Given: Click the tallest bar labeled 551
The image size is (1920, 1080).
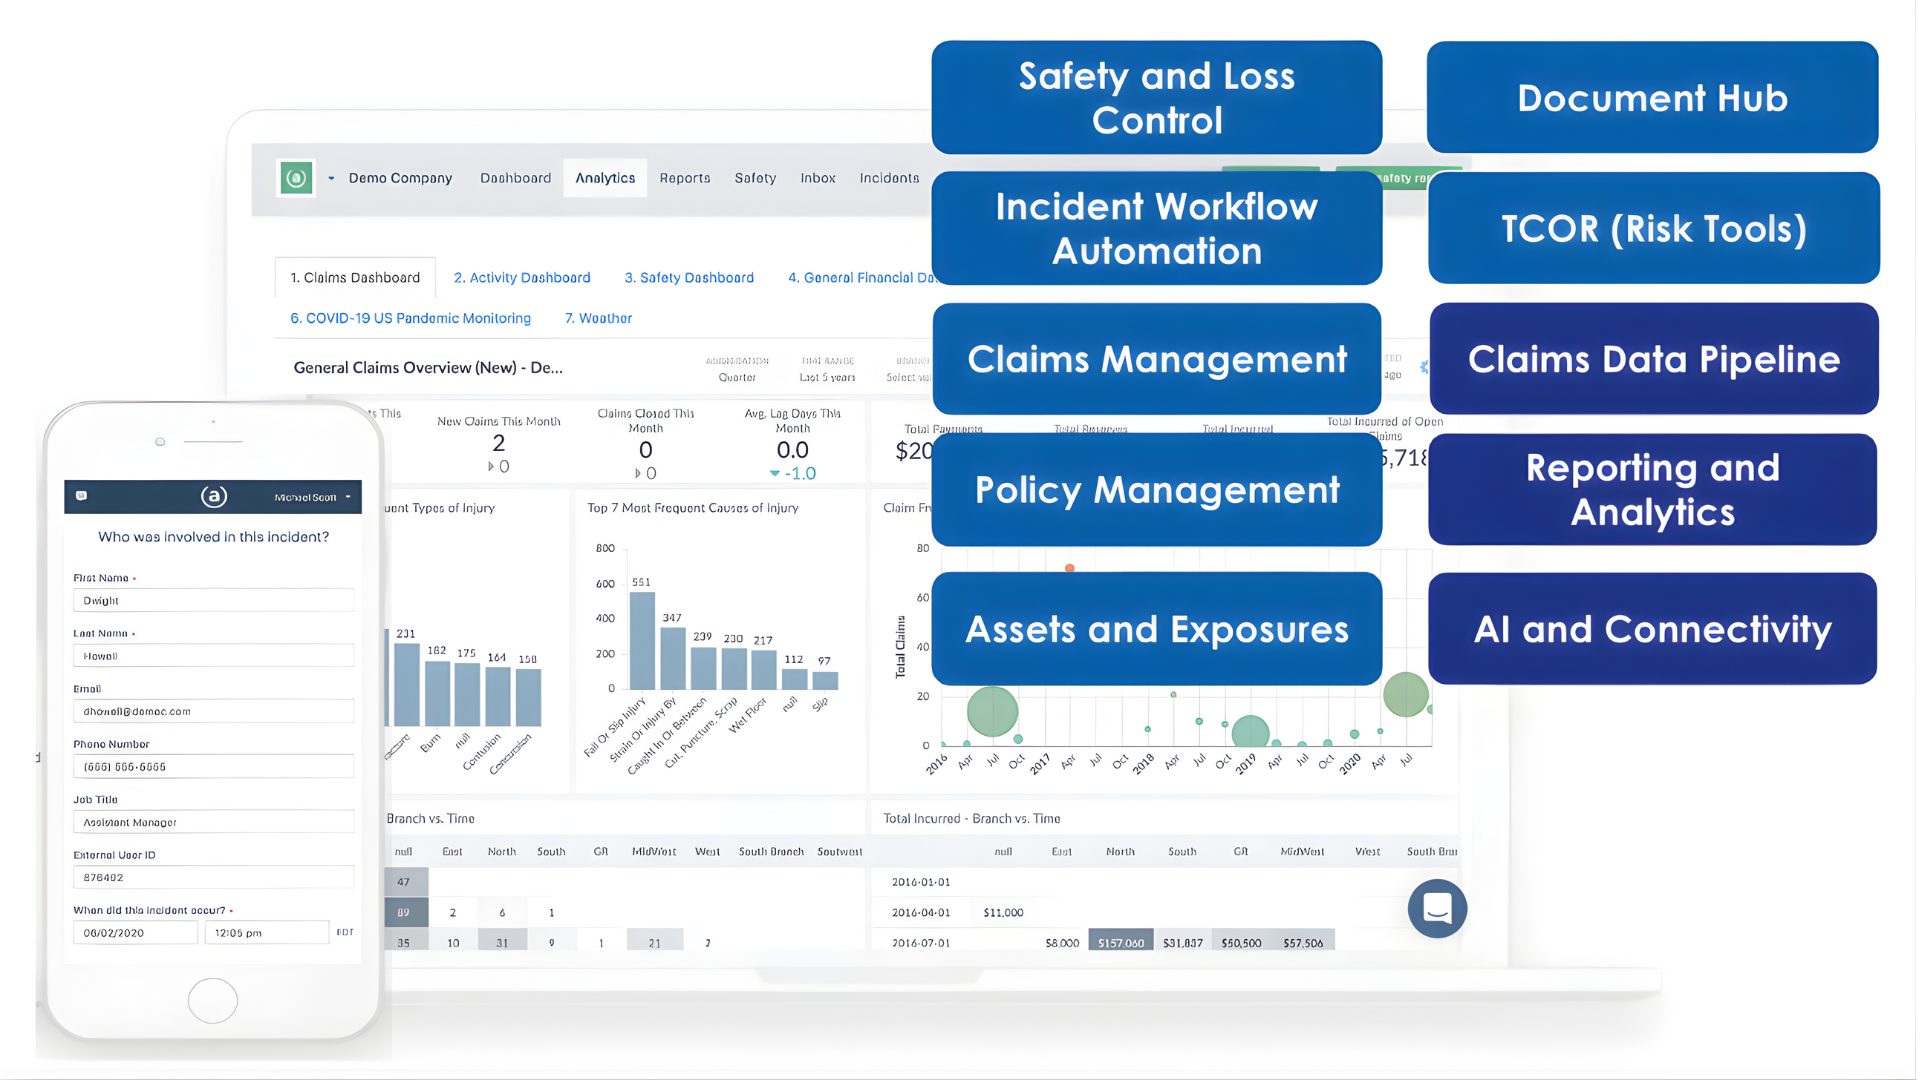Looking at the screenshot, I should [642, 640].
